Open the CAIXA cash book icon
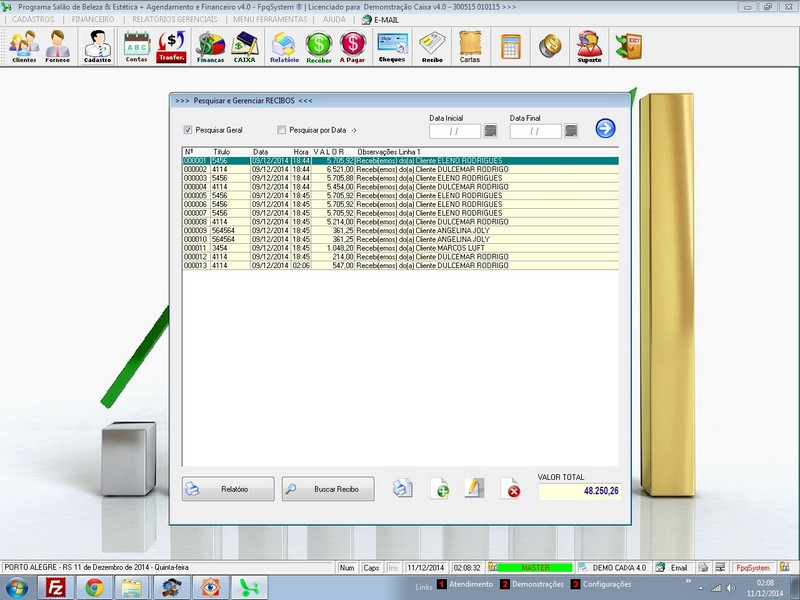Screen dimensions: 800x600 click(x=244, y=46)
